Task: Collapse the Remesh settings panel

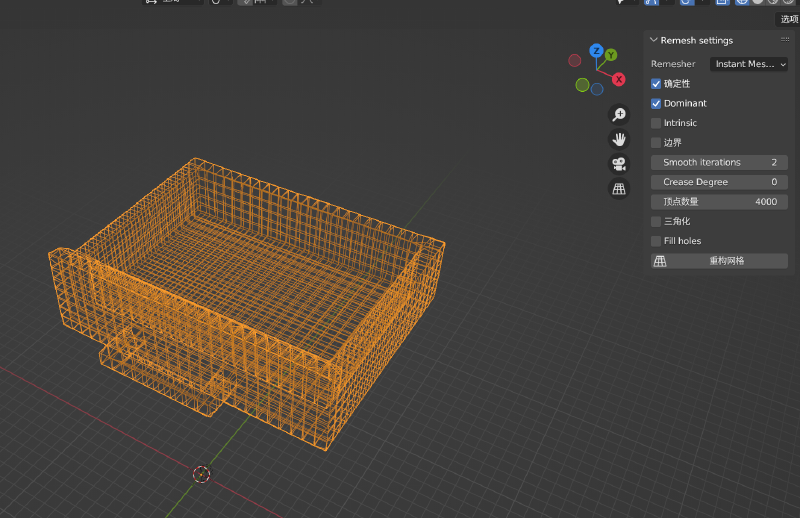Action: point(654,40)
